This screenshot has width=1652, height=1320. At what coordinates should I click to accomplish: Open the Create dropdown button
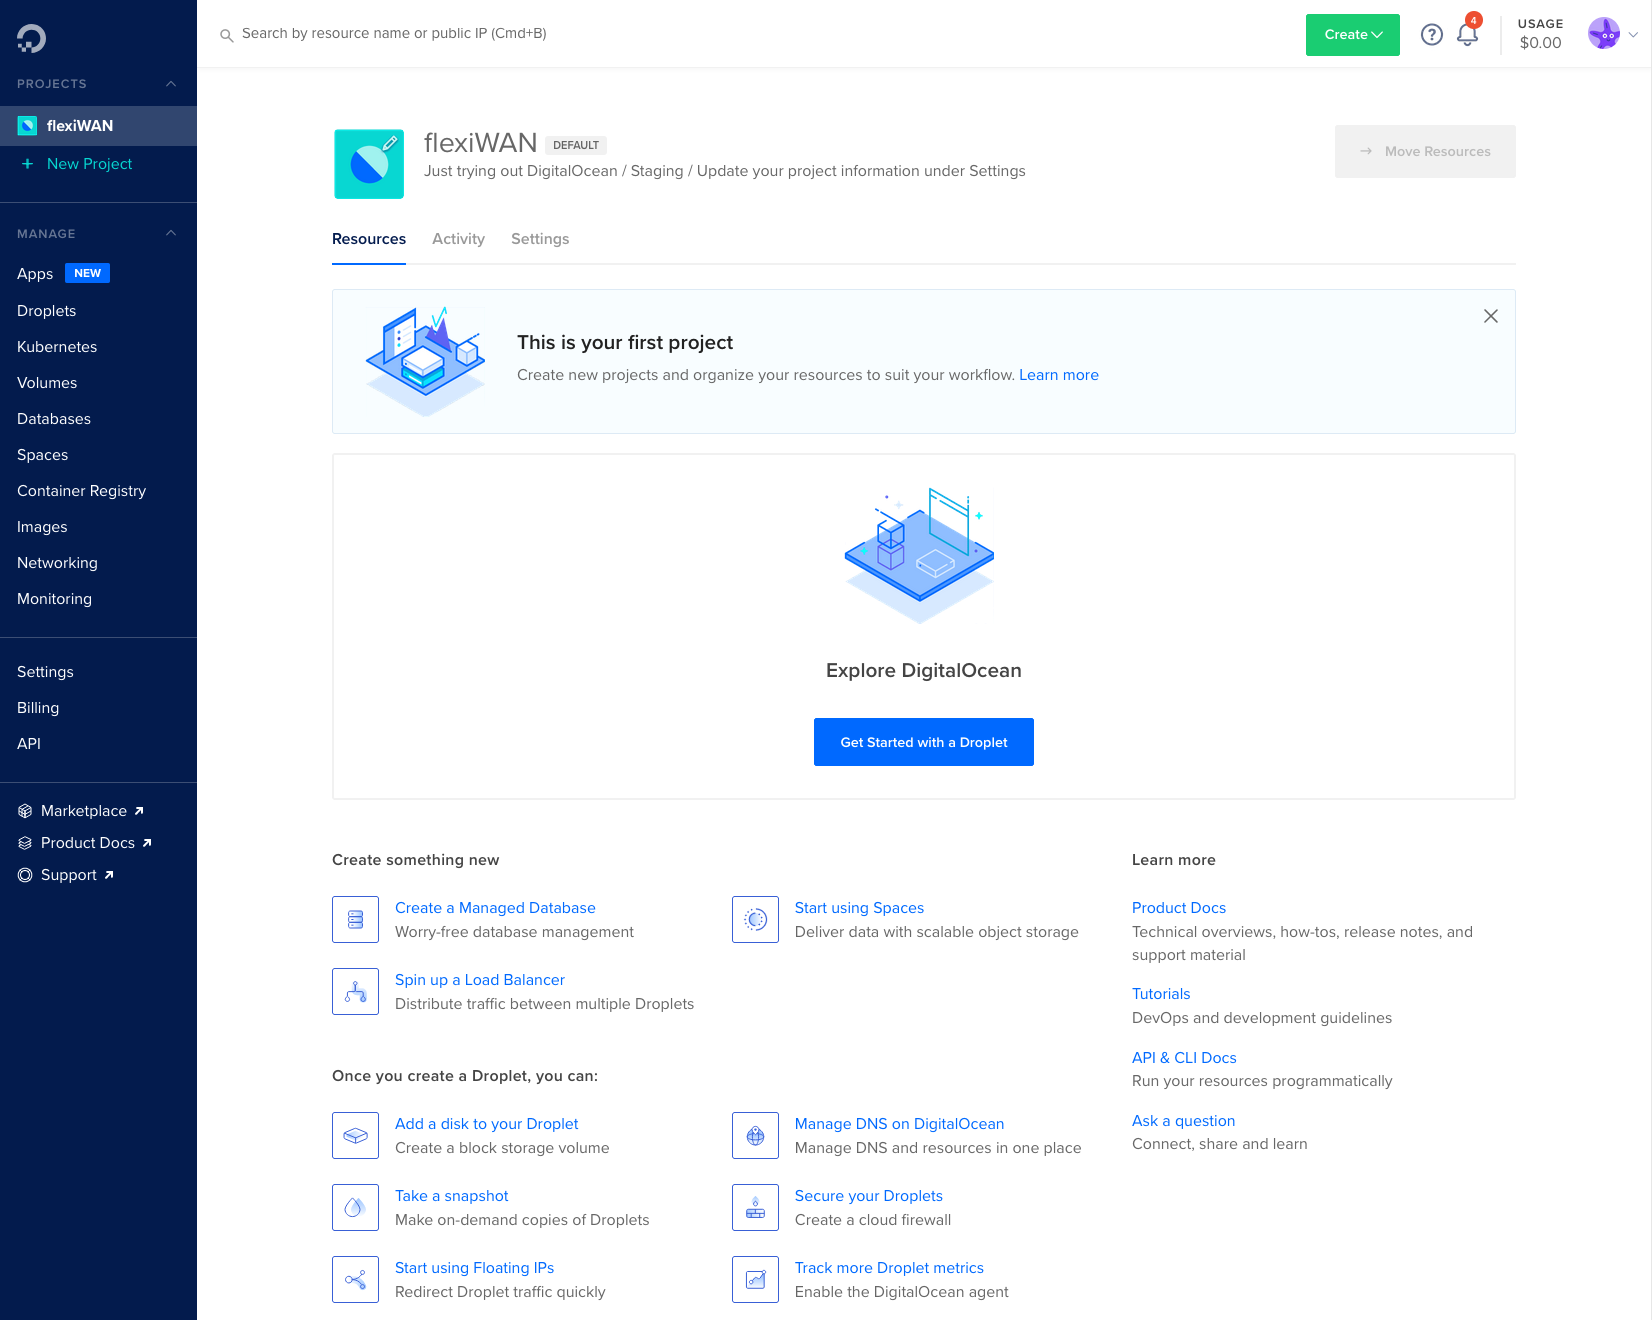pos(1352,35)
